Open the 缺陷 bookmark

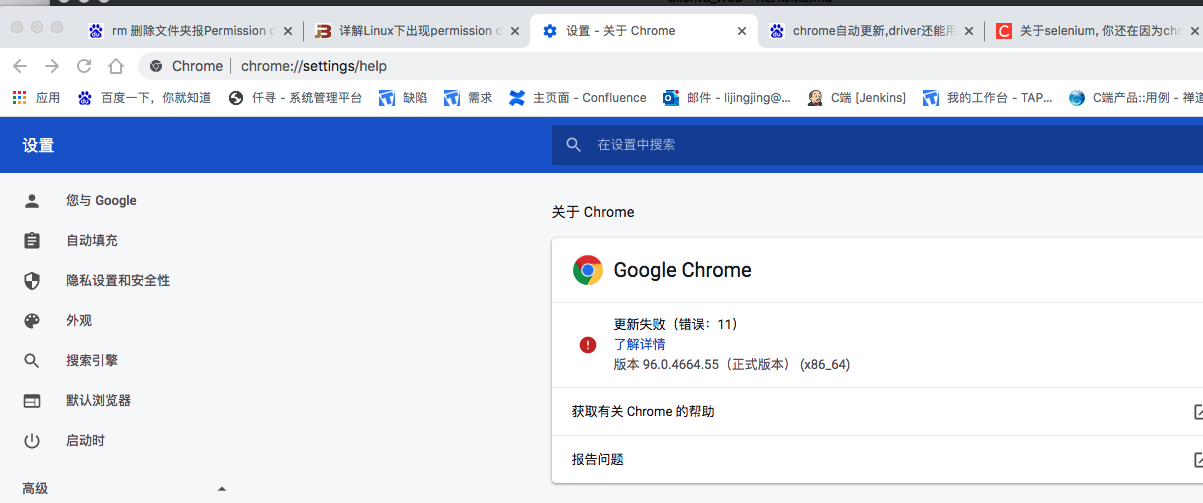[403, 98]
